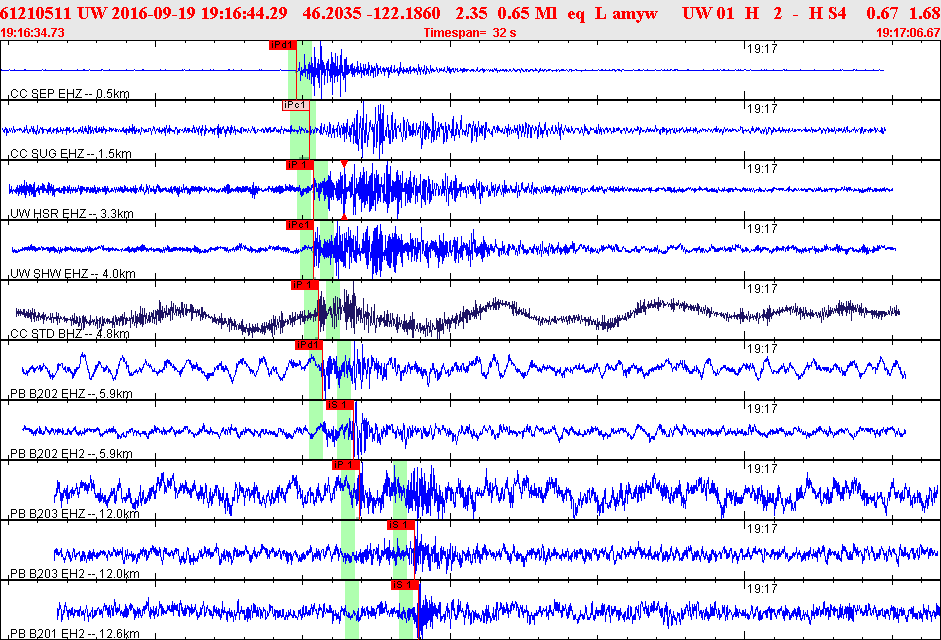Click the '1.68' value in header
The image size is (941, 640).
coord(925,13)
